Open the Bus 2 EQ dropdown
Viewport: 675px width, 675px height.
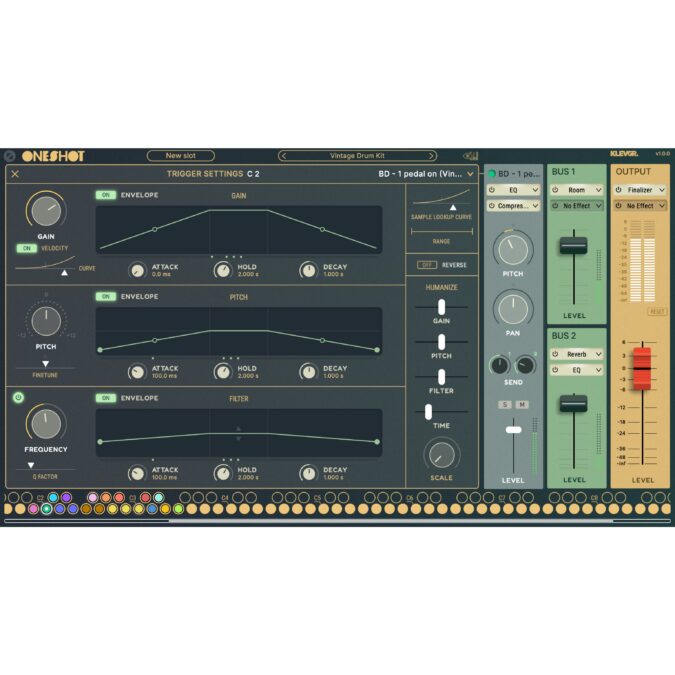pos(598,370)
